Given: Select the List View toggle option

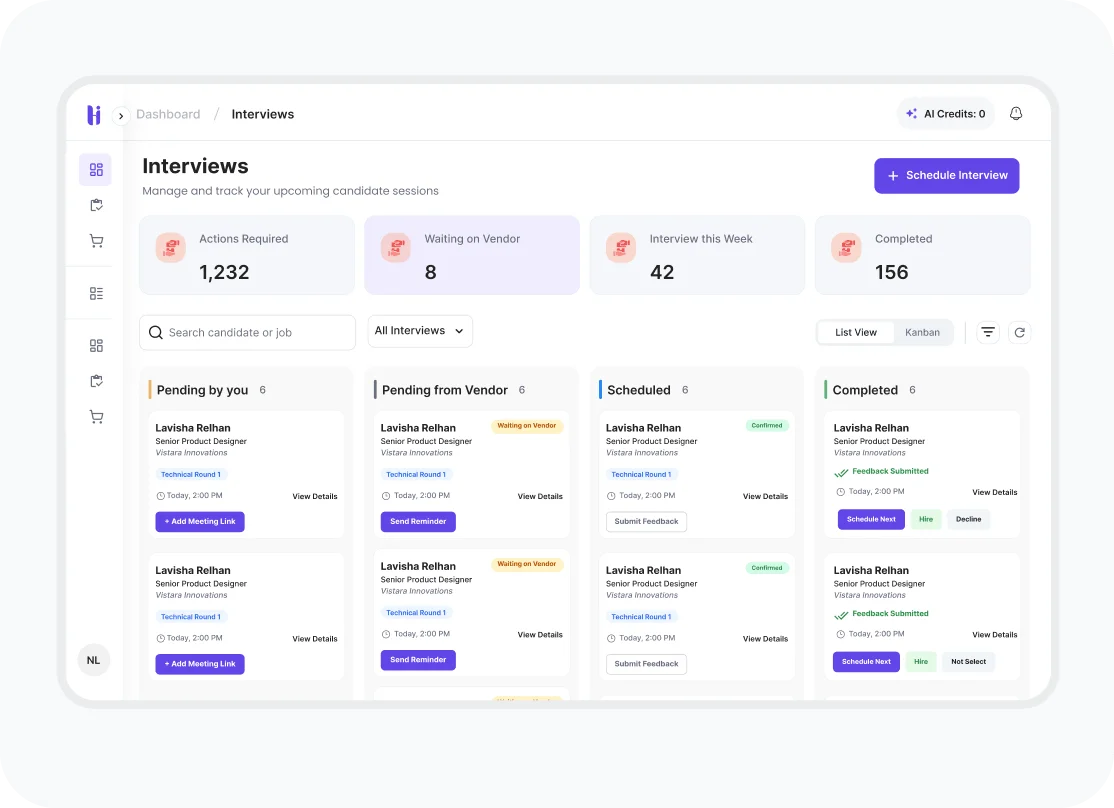Looking at the screenshot, I should pos(855,332).
